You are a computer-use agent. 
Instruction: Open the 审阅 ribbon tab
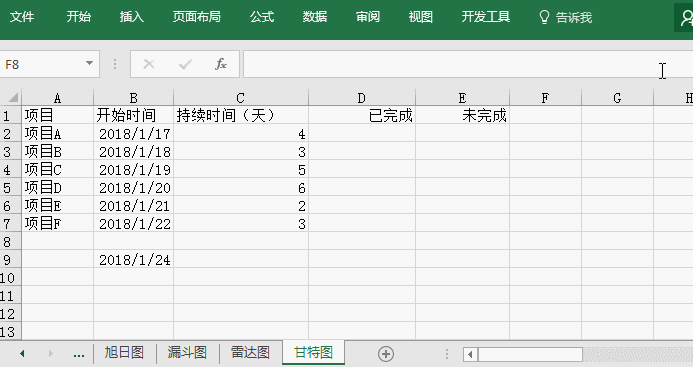(x=368, y=17)
